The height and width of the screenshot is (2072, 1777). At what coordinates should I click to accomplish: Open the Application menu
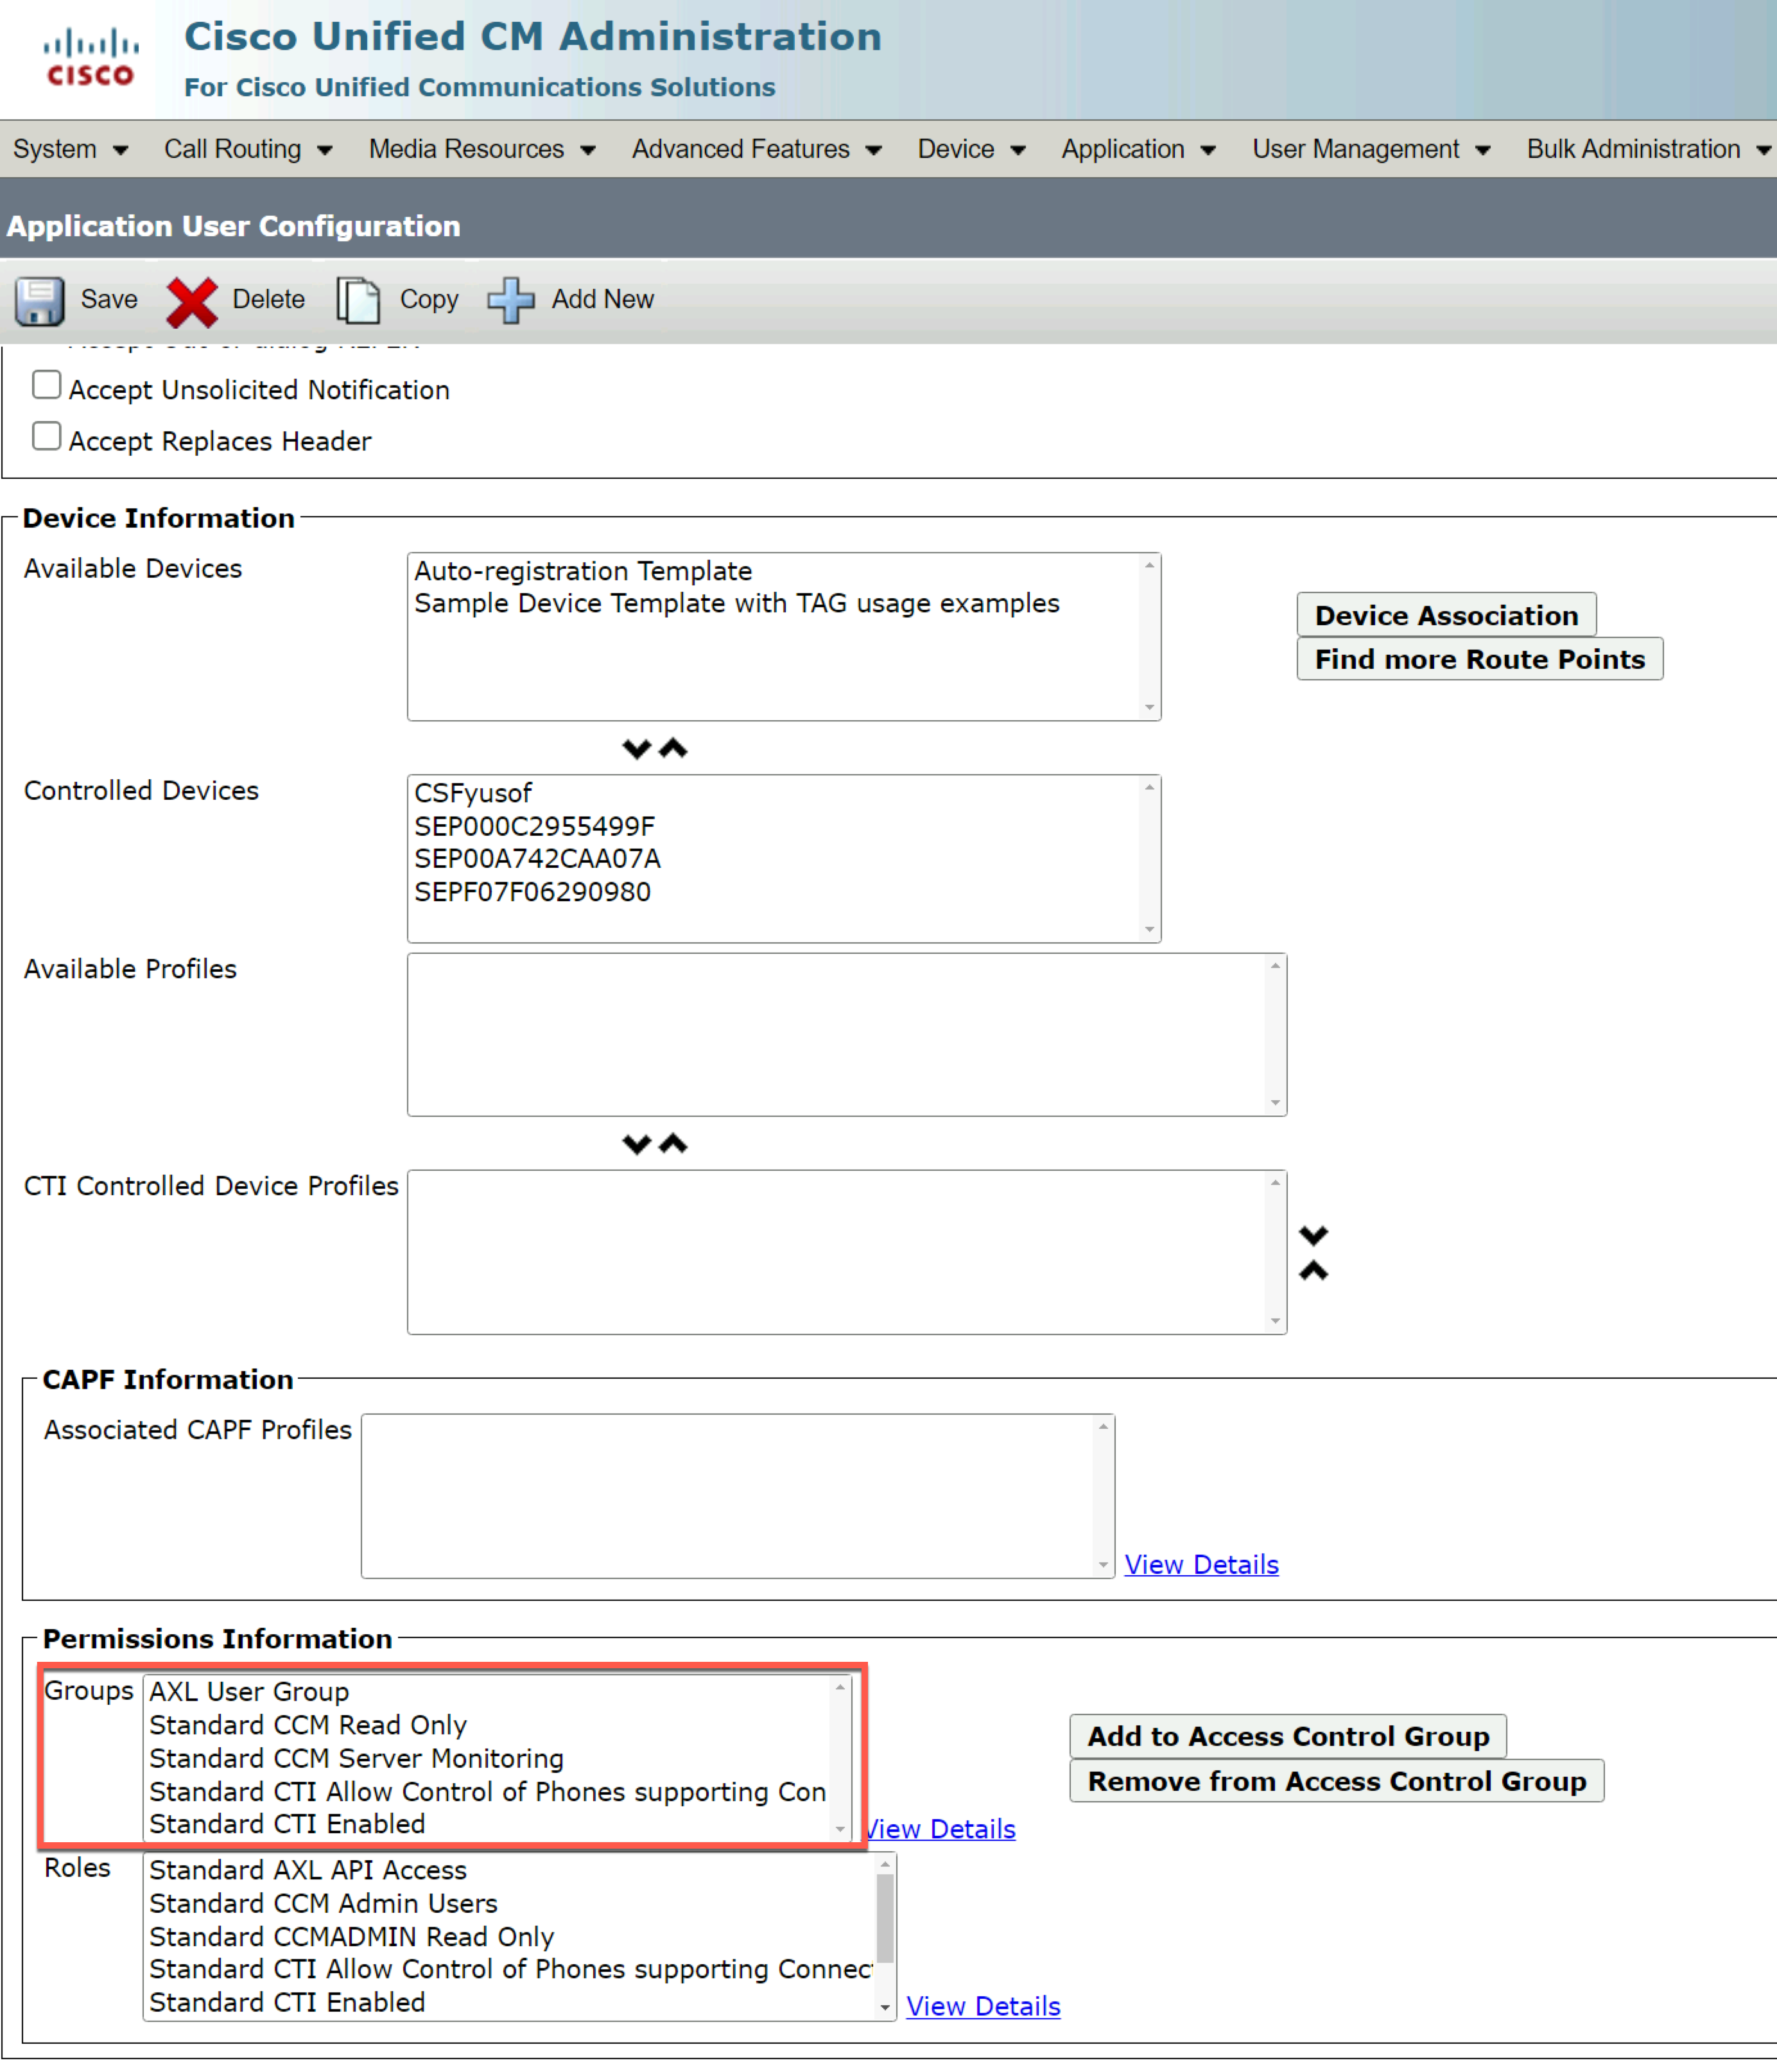[x=1138, y=149]
